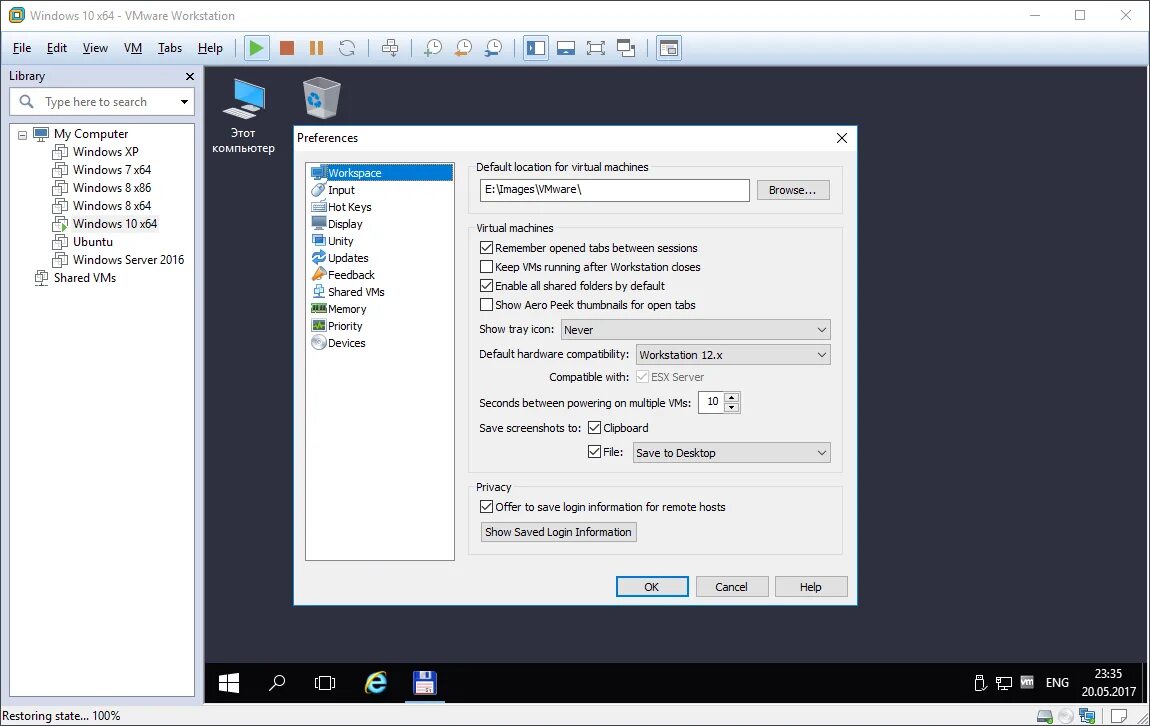Open guest taskbar search magnifier
This screenshot has height=726, width=1150.
276,683
